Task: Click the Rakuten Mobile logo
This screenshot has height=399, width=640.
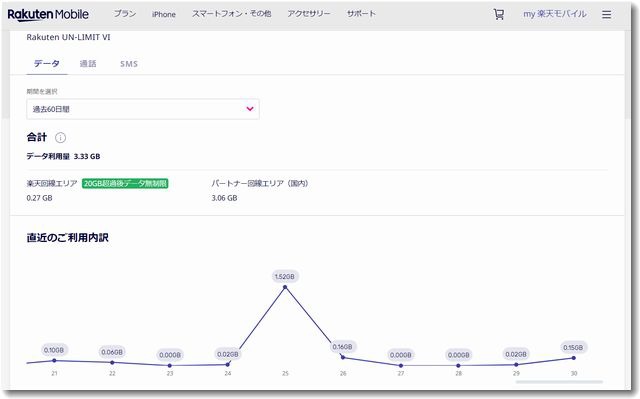Action: click(x=48, y=14)
